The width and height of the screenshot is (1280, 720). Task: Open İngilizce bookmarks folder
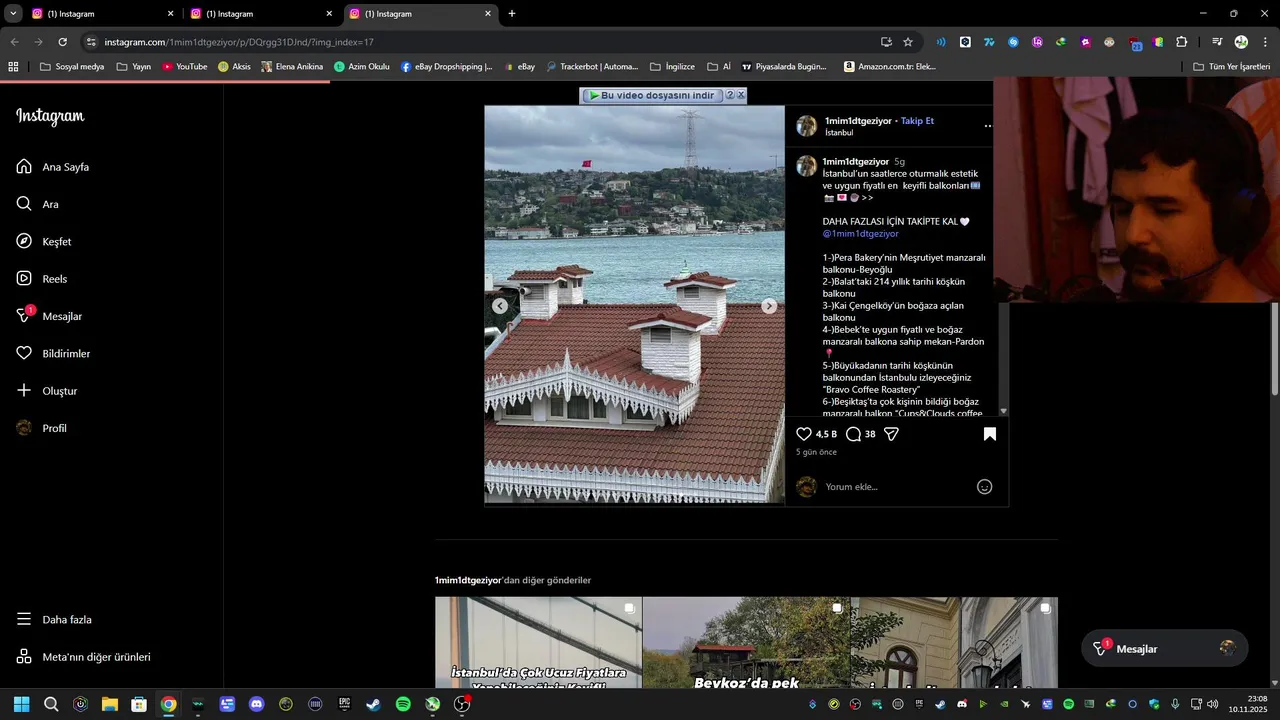(x=672, y=67)
